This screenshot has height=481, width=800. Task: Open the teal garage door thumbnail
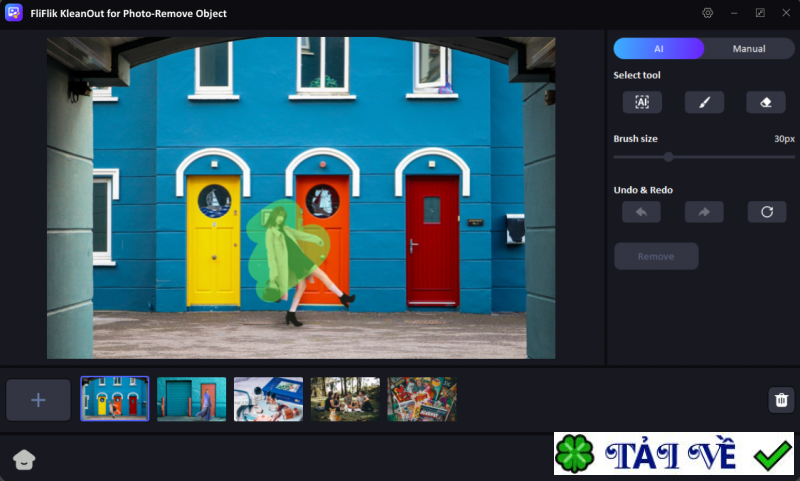click(x=191, y=399)
